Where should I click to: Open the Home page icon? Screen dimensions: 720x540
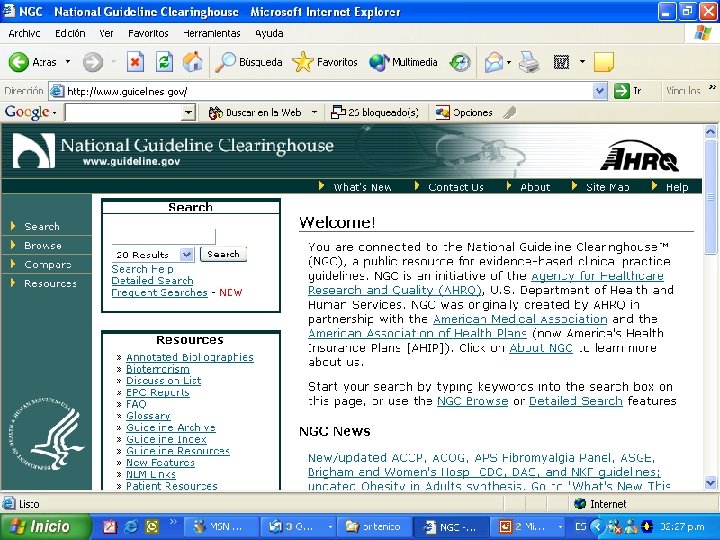pyautogui.click(x=192, y=62)
